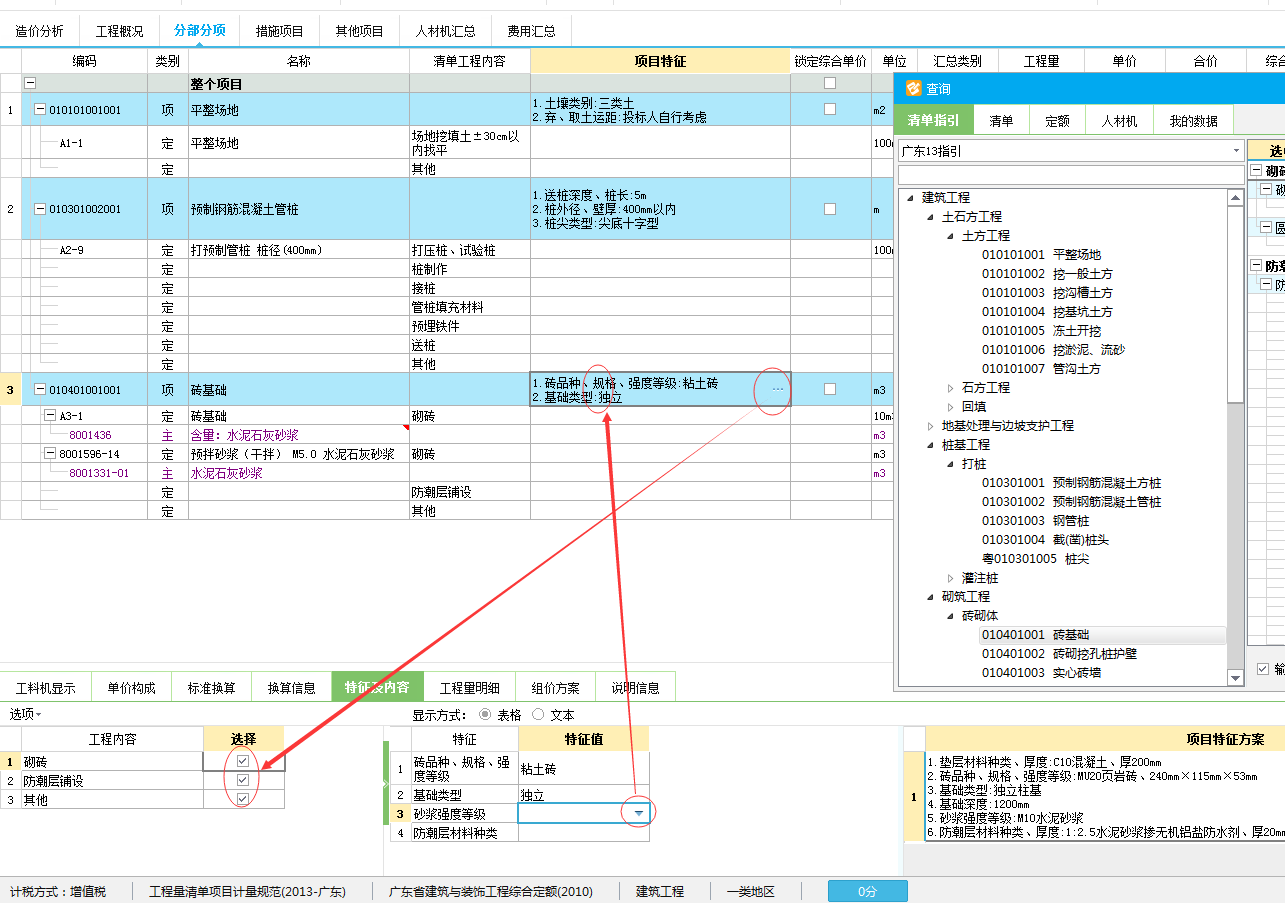Collapse item 010301002001 in the table
Viewport: 1285px width, 903px height.
pyautogui.click(x=40, y=209)
